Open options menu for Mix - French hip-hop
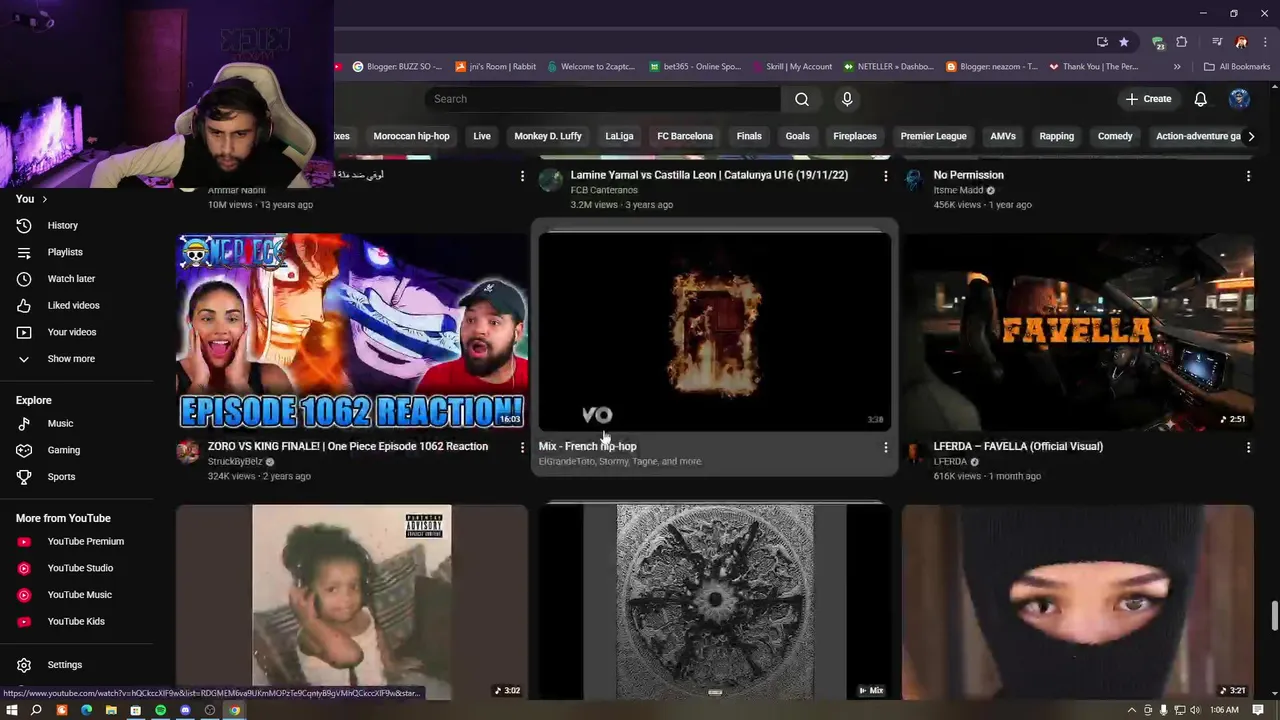This screenshot has width=1280, height=720. point(885,447)
